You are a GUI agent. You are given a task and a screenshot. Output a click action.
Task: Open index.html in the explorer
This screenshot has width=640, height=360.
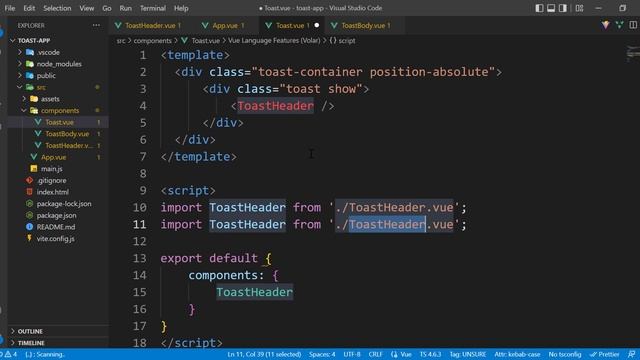pos(58,192)
